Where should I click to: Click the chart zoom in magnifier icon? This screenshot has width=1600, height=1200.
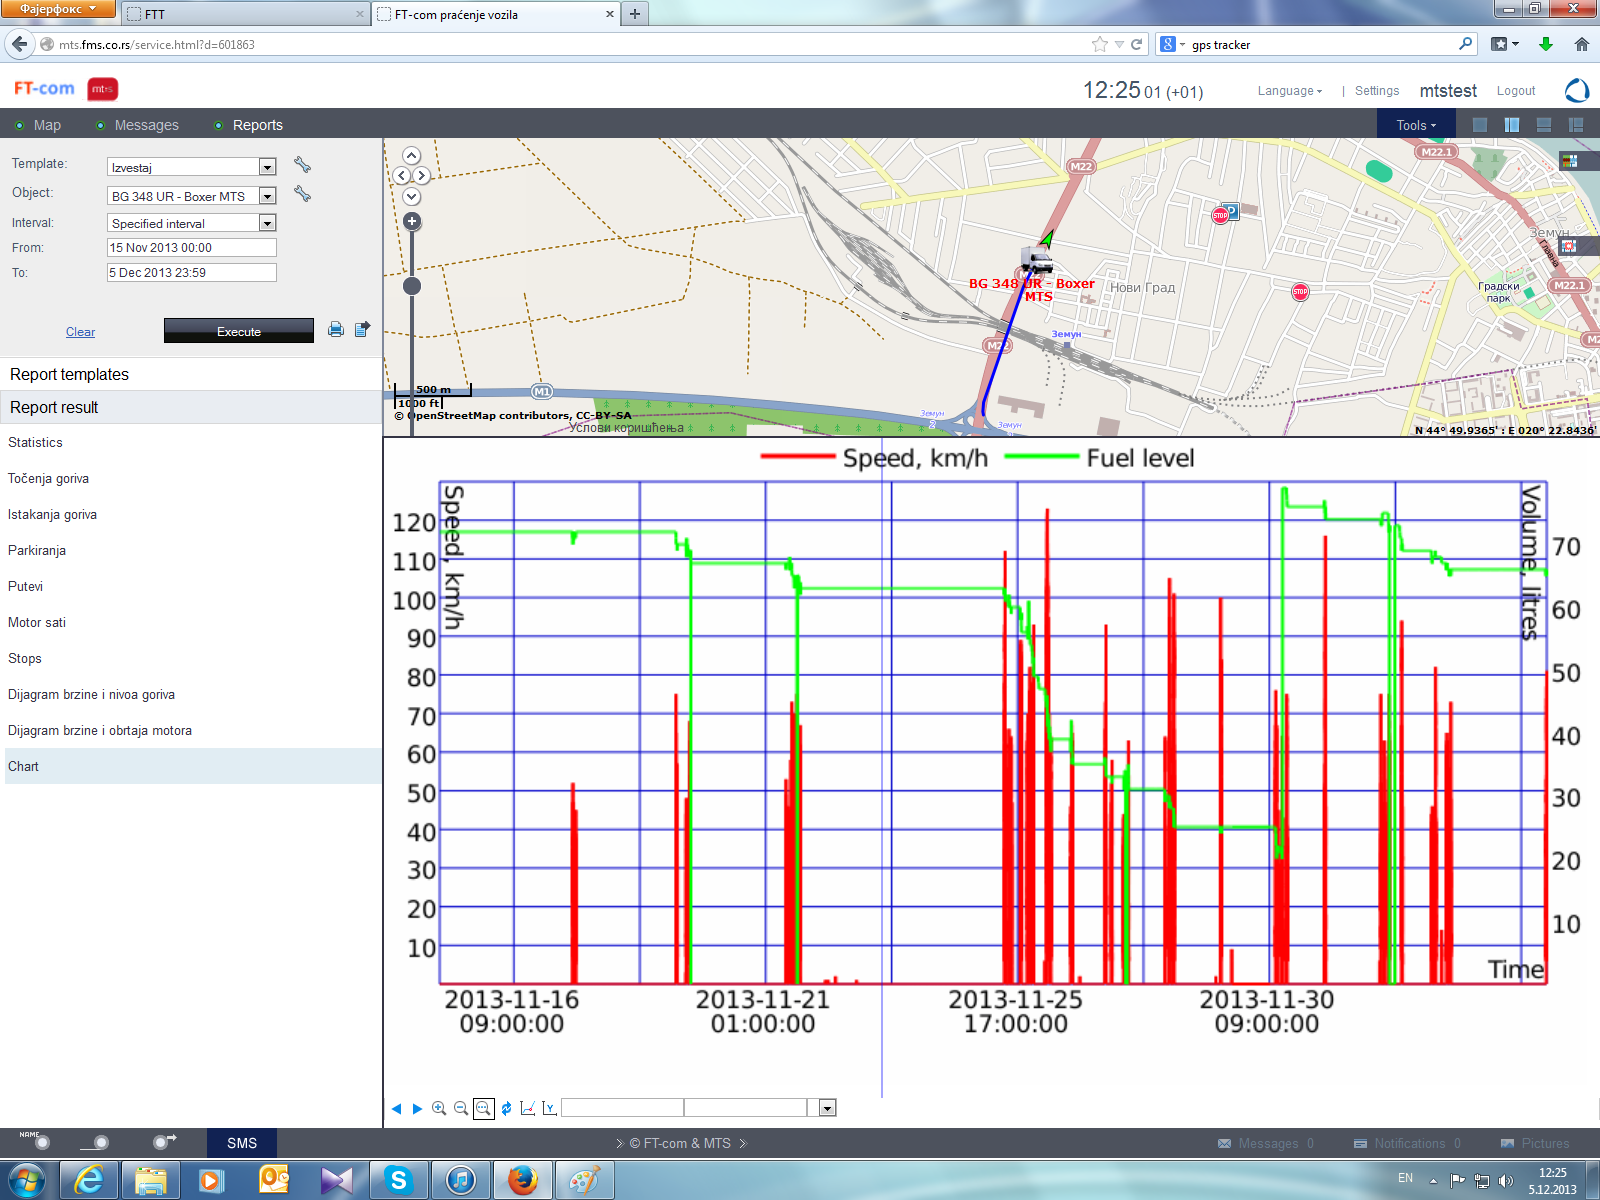[439, 1108]
